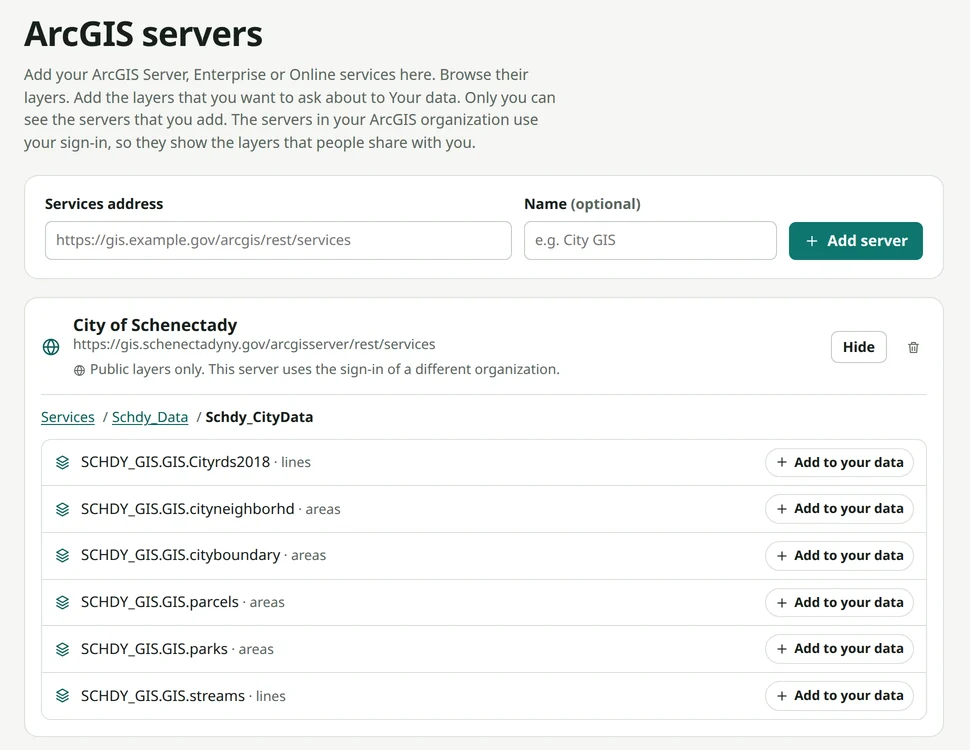Add cityneighborhd layer to your data
970x750 pixels.
click(839, 509)
